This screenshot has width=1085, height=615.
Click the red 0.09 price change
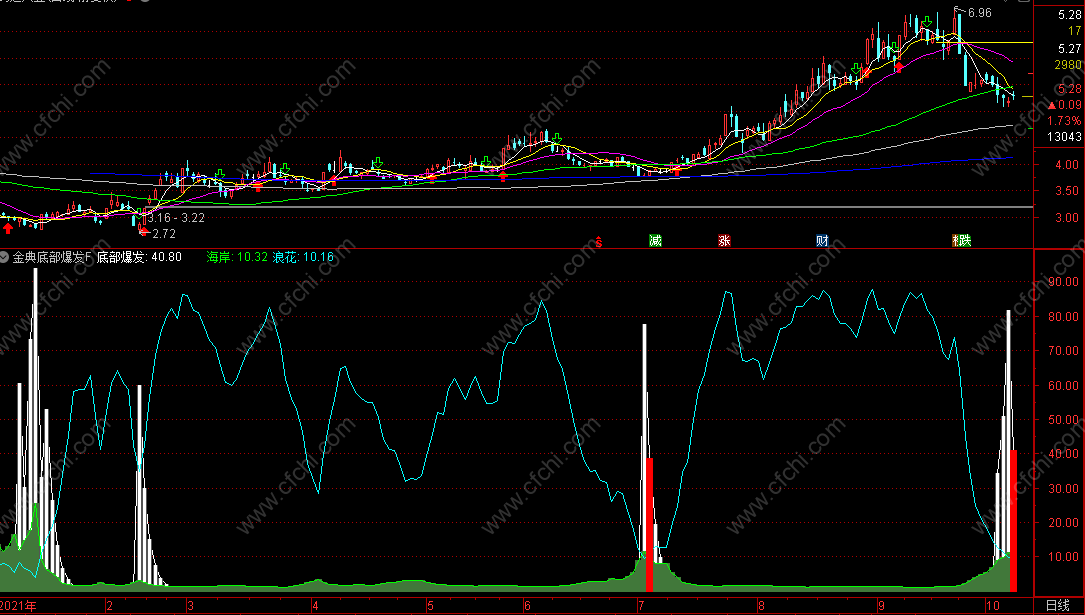[1065, 104]
